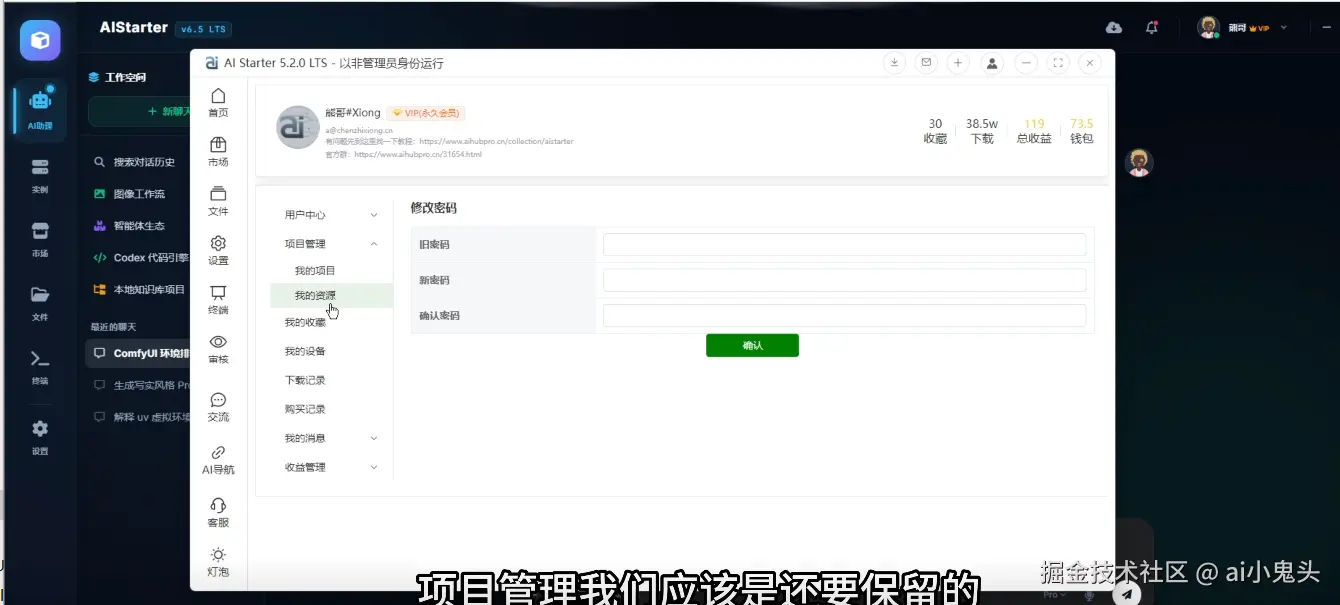Click the 灯泡 light bulb icon
The image size is (1340, 605).
click(x=218, y=562)
